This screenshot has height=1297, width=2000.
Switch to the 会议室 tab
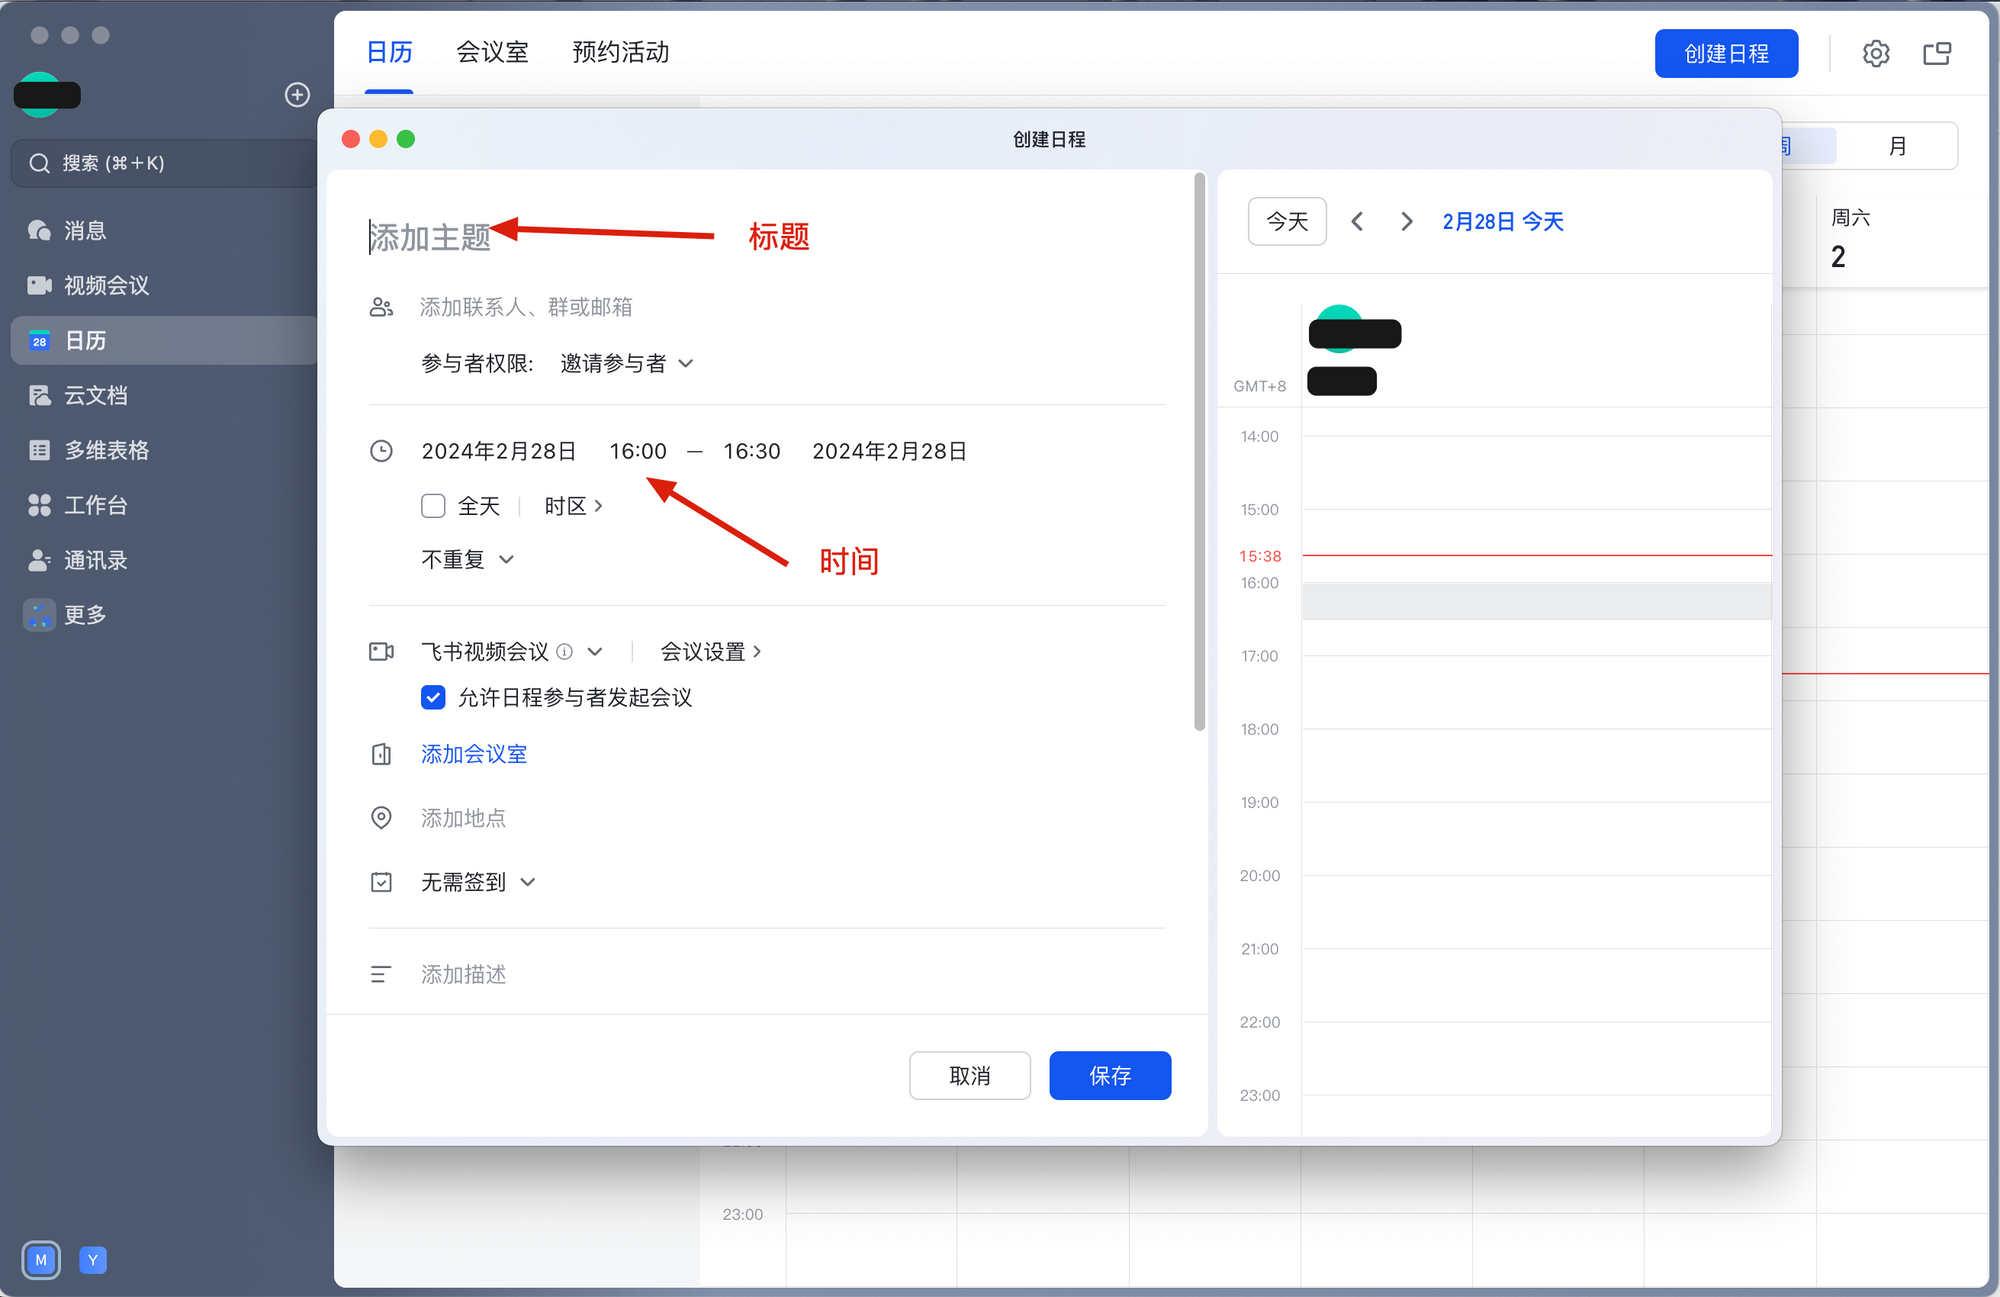pos(492,52)
